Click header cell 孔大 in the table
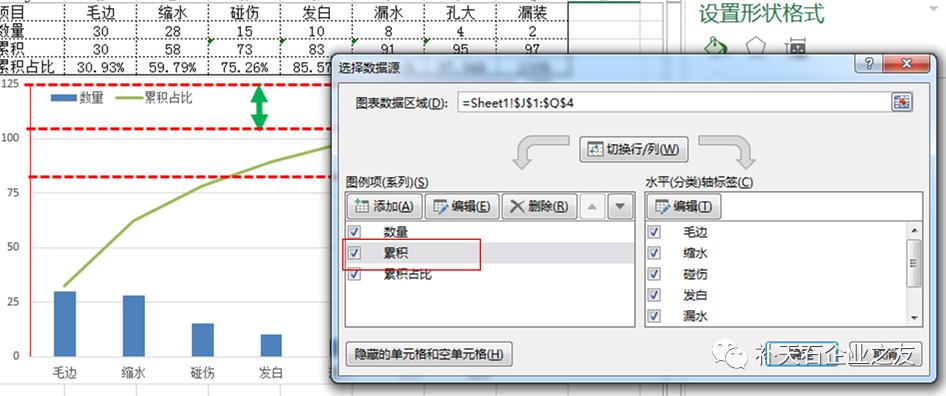 coord(460,13)
